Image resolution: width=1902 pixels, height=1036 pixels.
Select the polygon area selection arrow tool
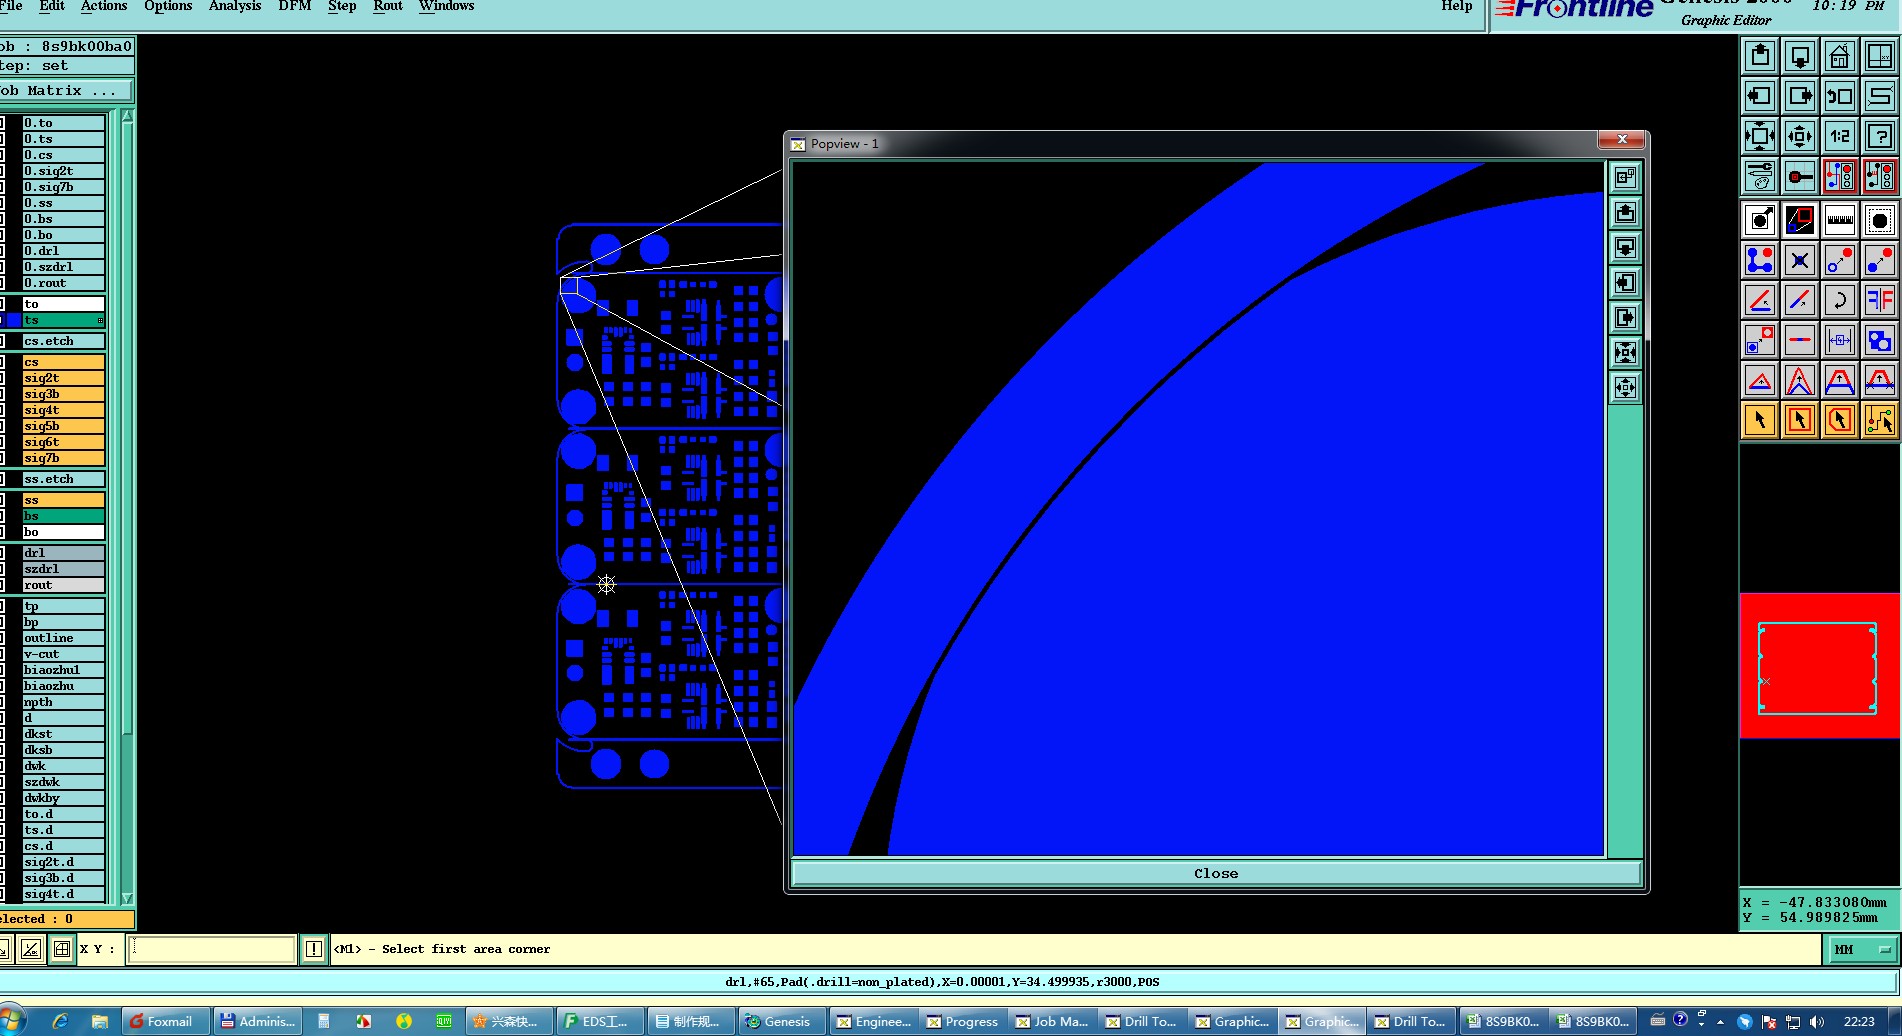pos(1840,420)
